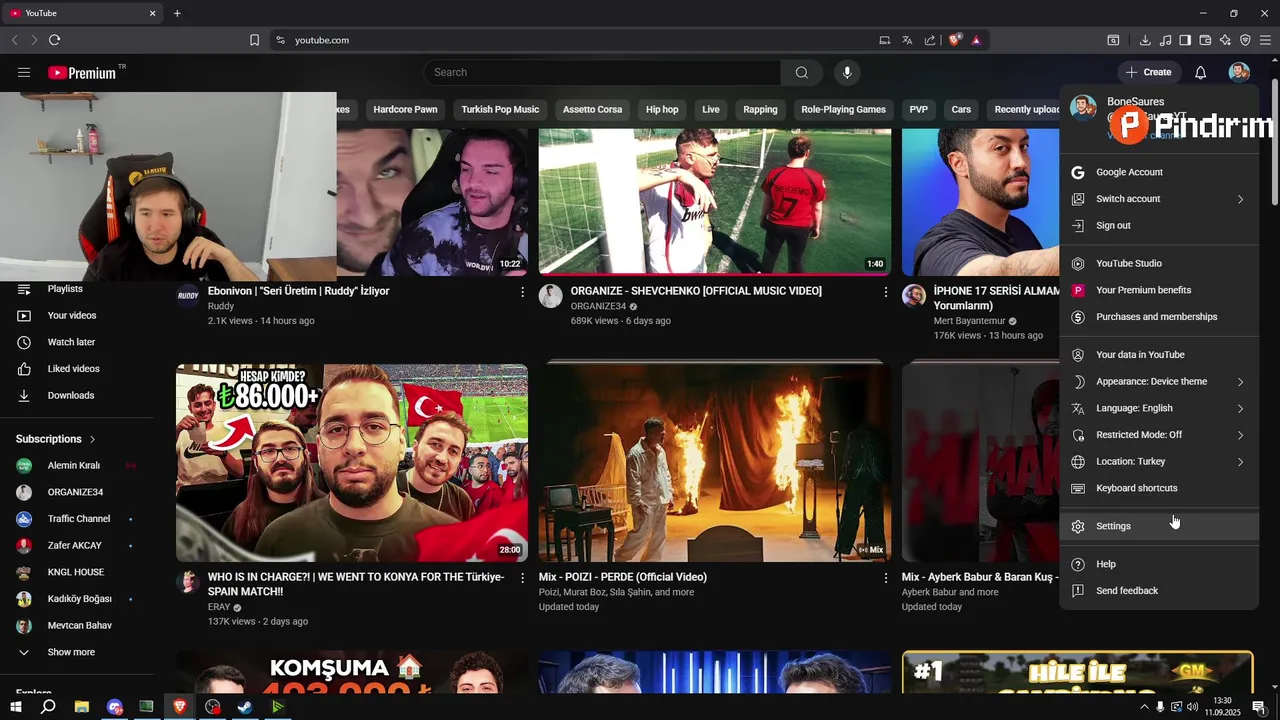Screen dimensions: 1280x720
Task: Open Steam from the taskbar
Action: pyautogui.click(x=245, y=707)
